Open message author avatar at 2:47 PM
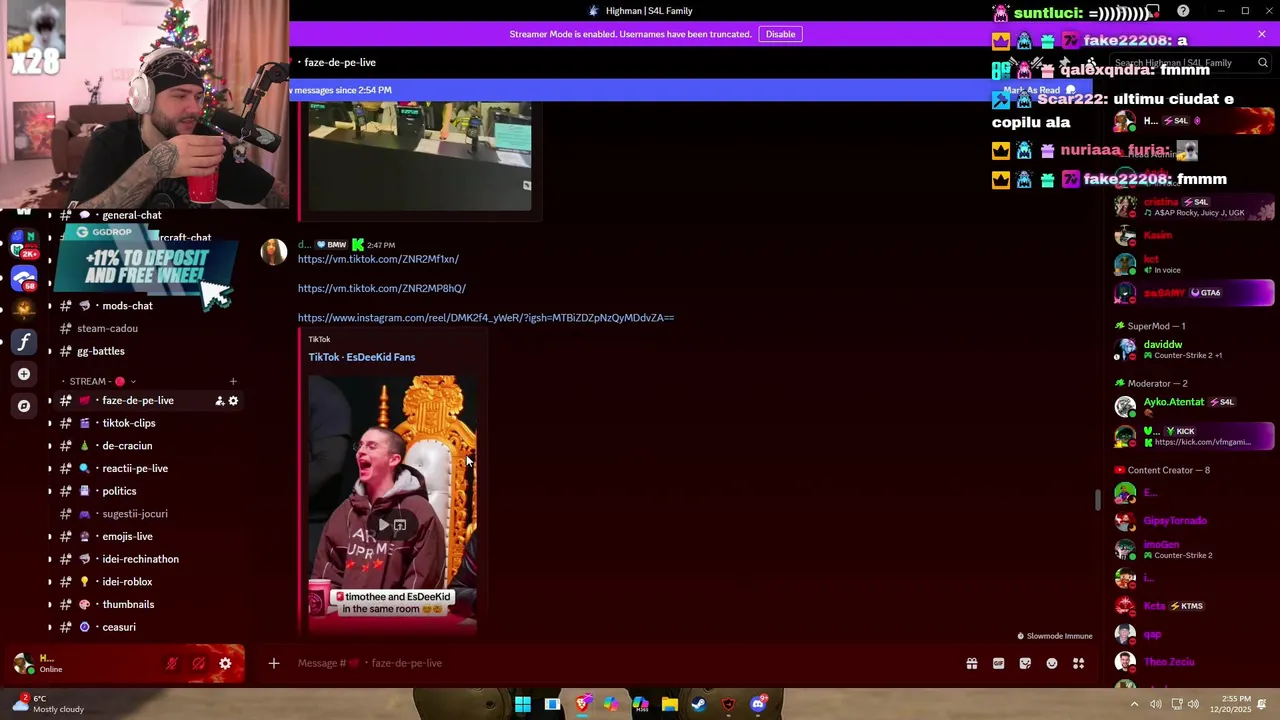The width and height of the screenshot is (1280, 720). (274, 251)
